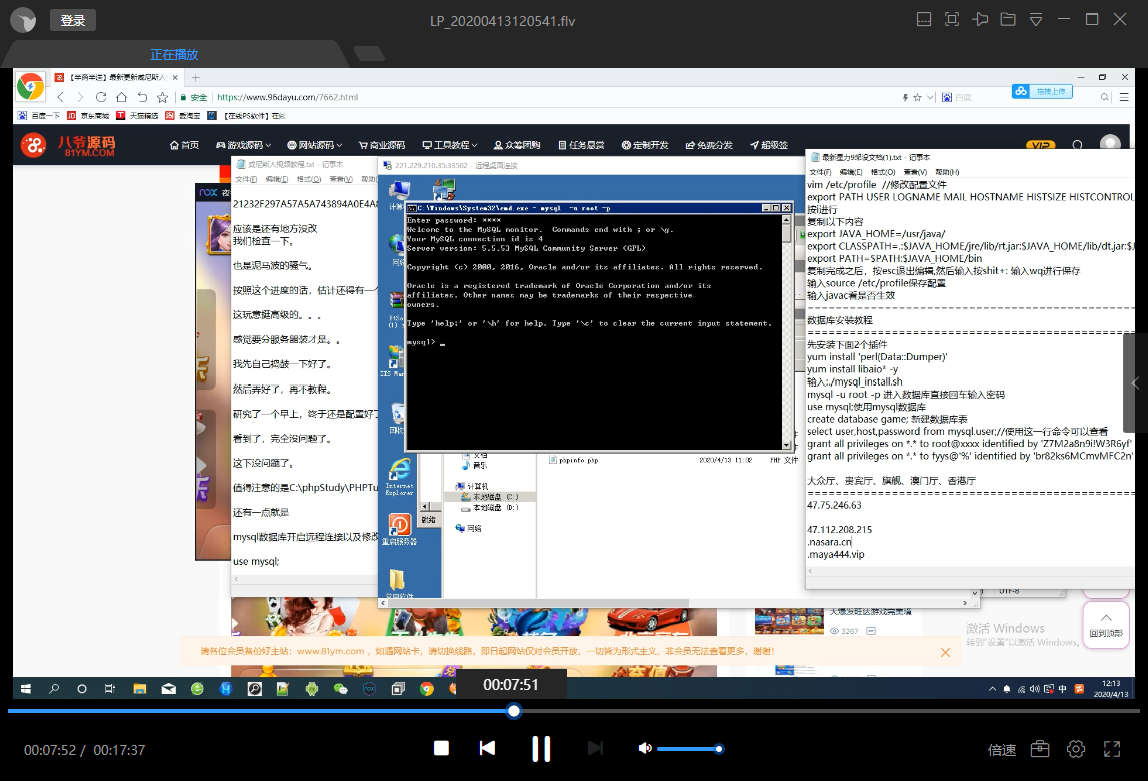Toggle fullscreen mode in player

coord(1112,749)
